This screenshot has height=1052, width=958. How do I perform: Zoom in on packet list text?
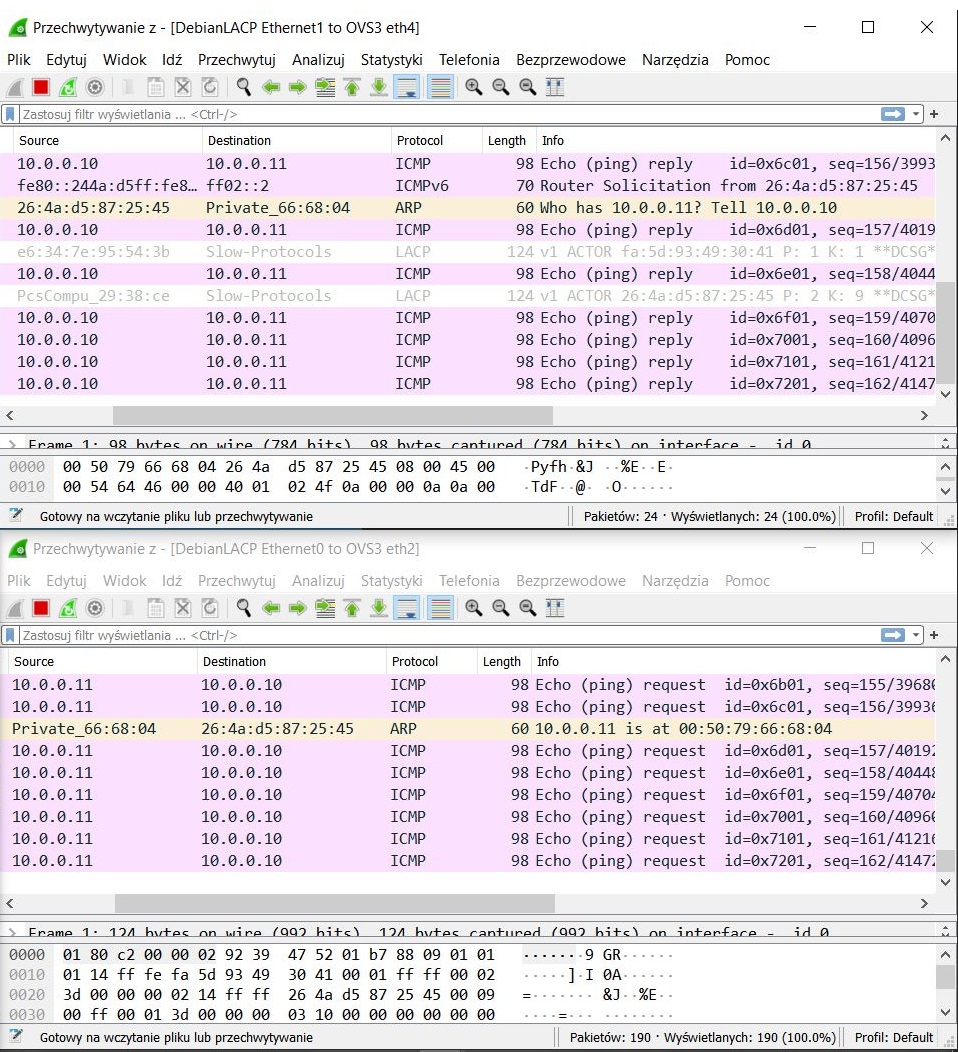coord(472,87)
